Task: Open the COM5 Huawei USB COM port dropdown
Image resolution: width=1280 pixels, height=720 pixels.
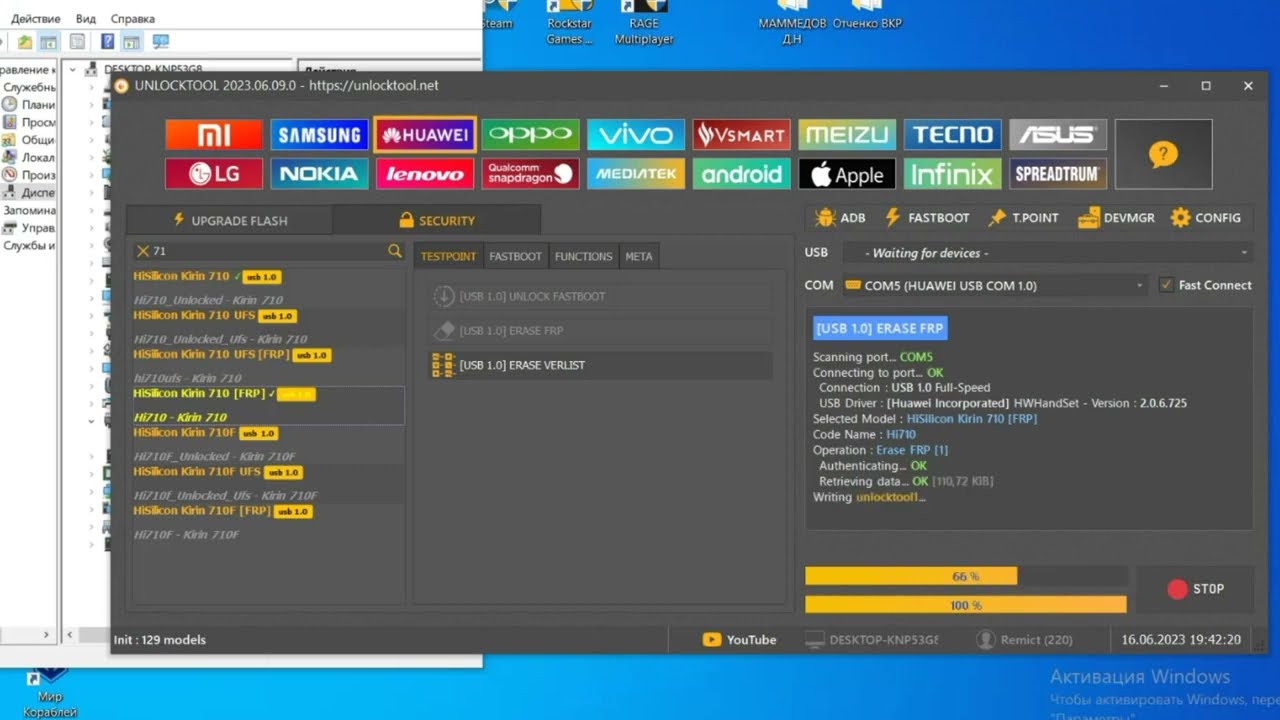Action: (994, 285)
